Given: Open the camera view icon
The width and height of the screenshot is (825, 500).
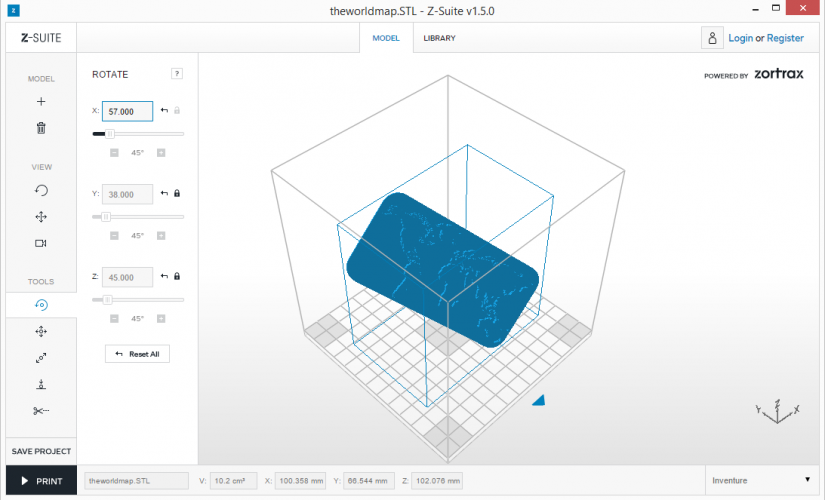Looking at the screenshot, I should tap(41, 243).
